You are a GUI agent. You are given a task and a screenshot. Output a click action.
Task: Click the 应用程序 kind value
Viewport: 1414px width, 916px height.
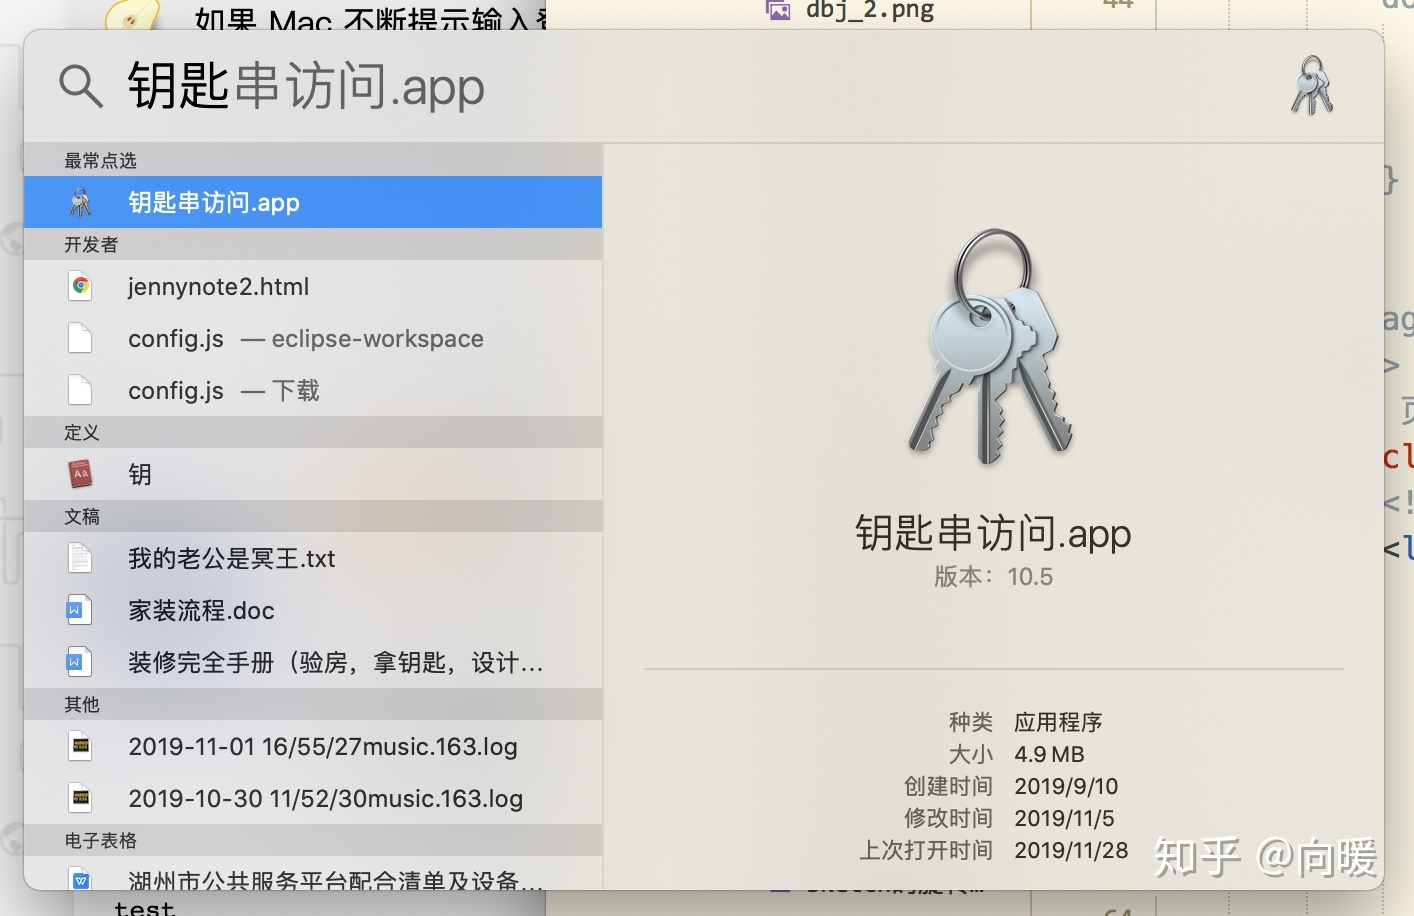click(1058, 722)
